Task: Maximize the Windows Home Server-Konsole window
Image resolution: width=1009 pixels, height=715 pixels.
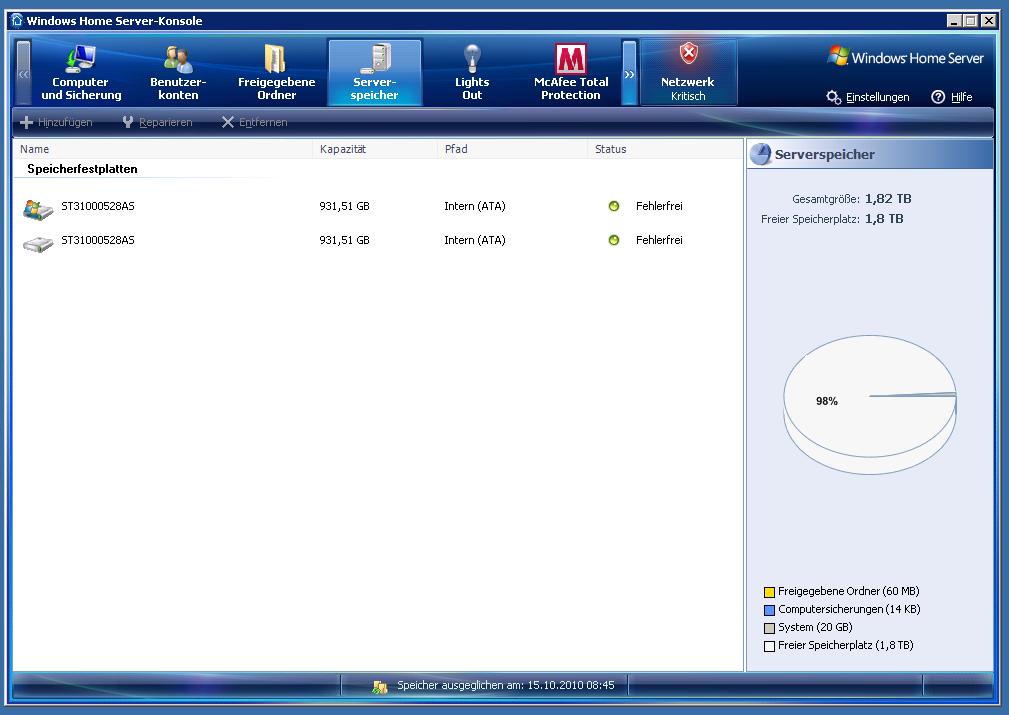Action: (971, 21)
